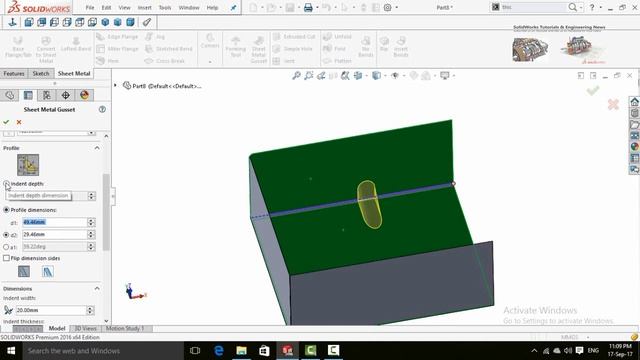This screenshot has height=360, width=640.
Task: Click the Options gear icon in top toolbar
Action: click(387, 7)
